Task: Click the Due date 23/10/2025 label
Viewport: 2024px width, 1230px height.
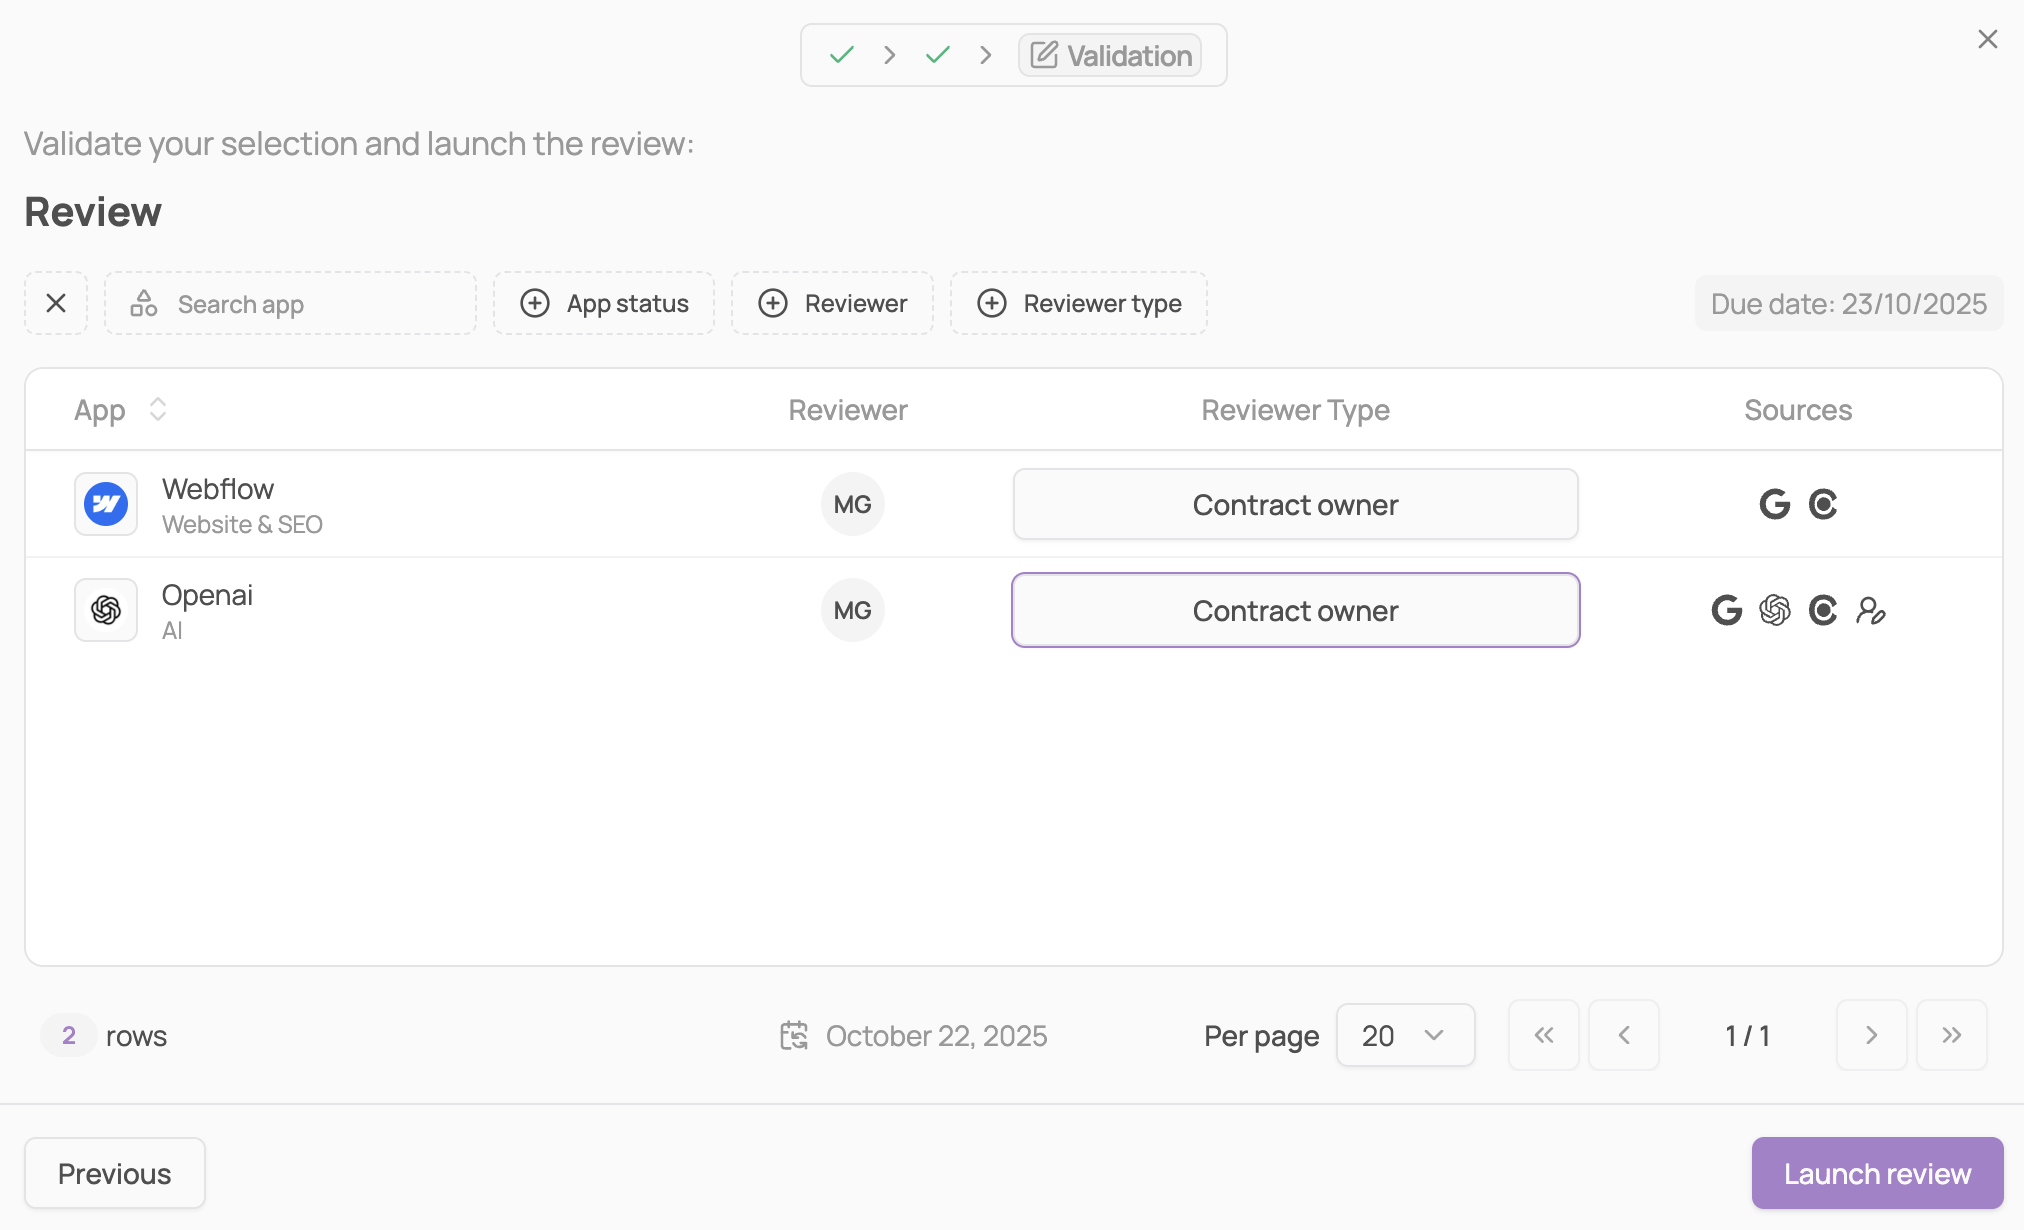Action: (1848, 303)
